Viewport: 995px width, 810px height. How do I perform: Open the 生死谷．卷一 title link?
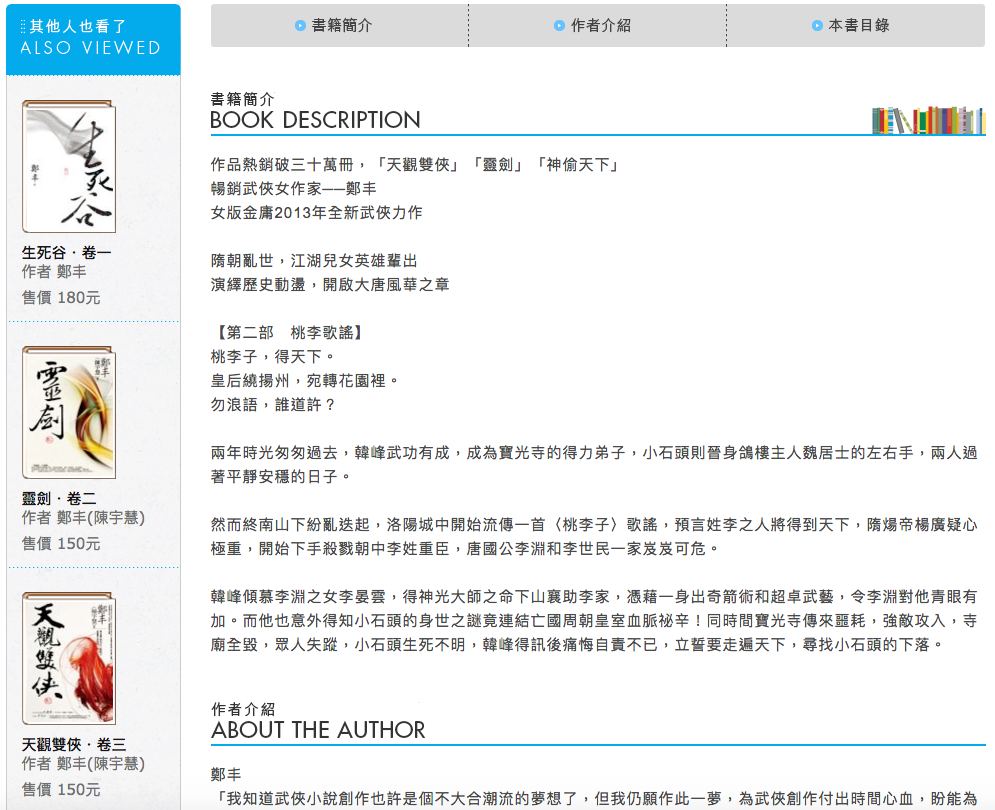coord(67,253)
